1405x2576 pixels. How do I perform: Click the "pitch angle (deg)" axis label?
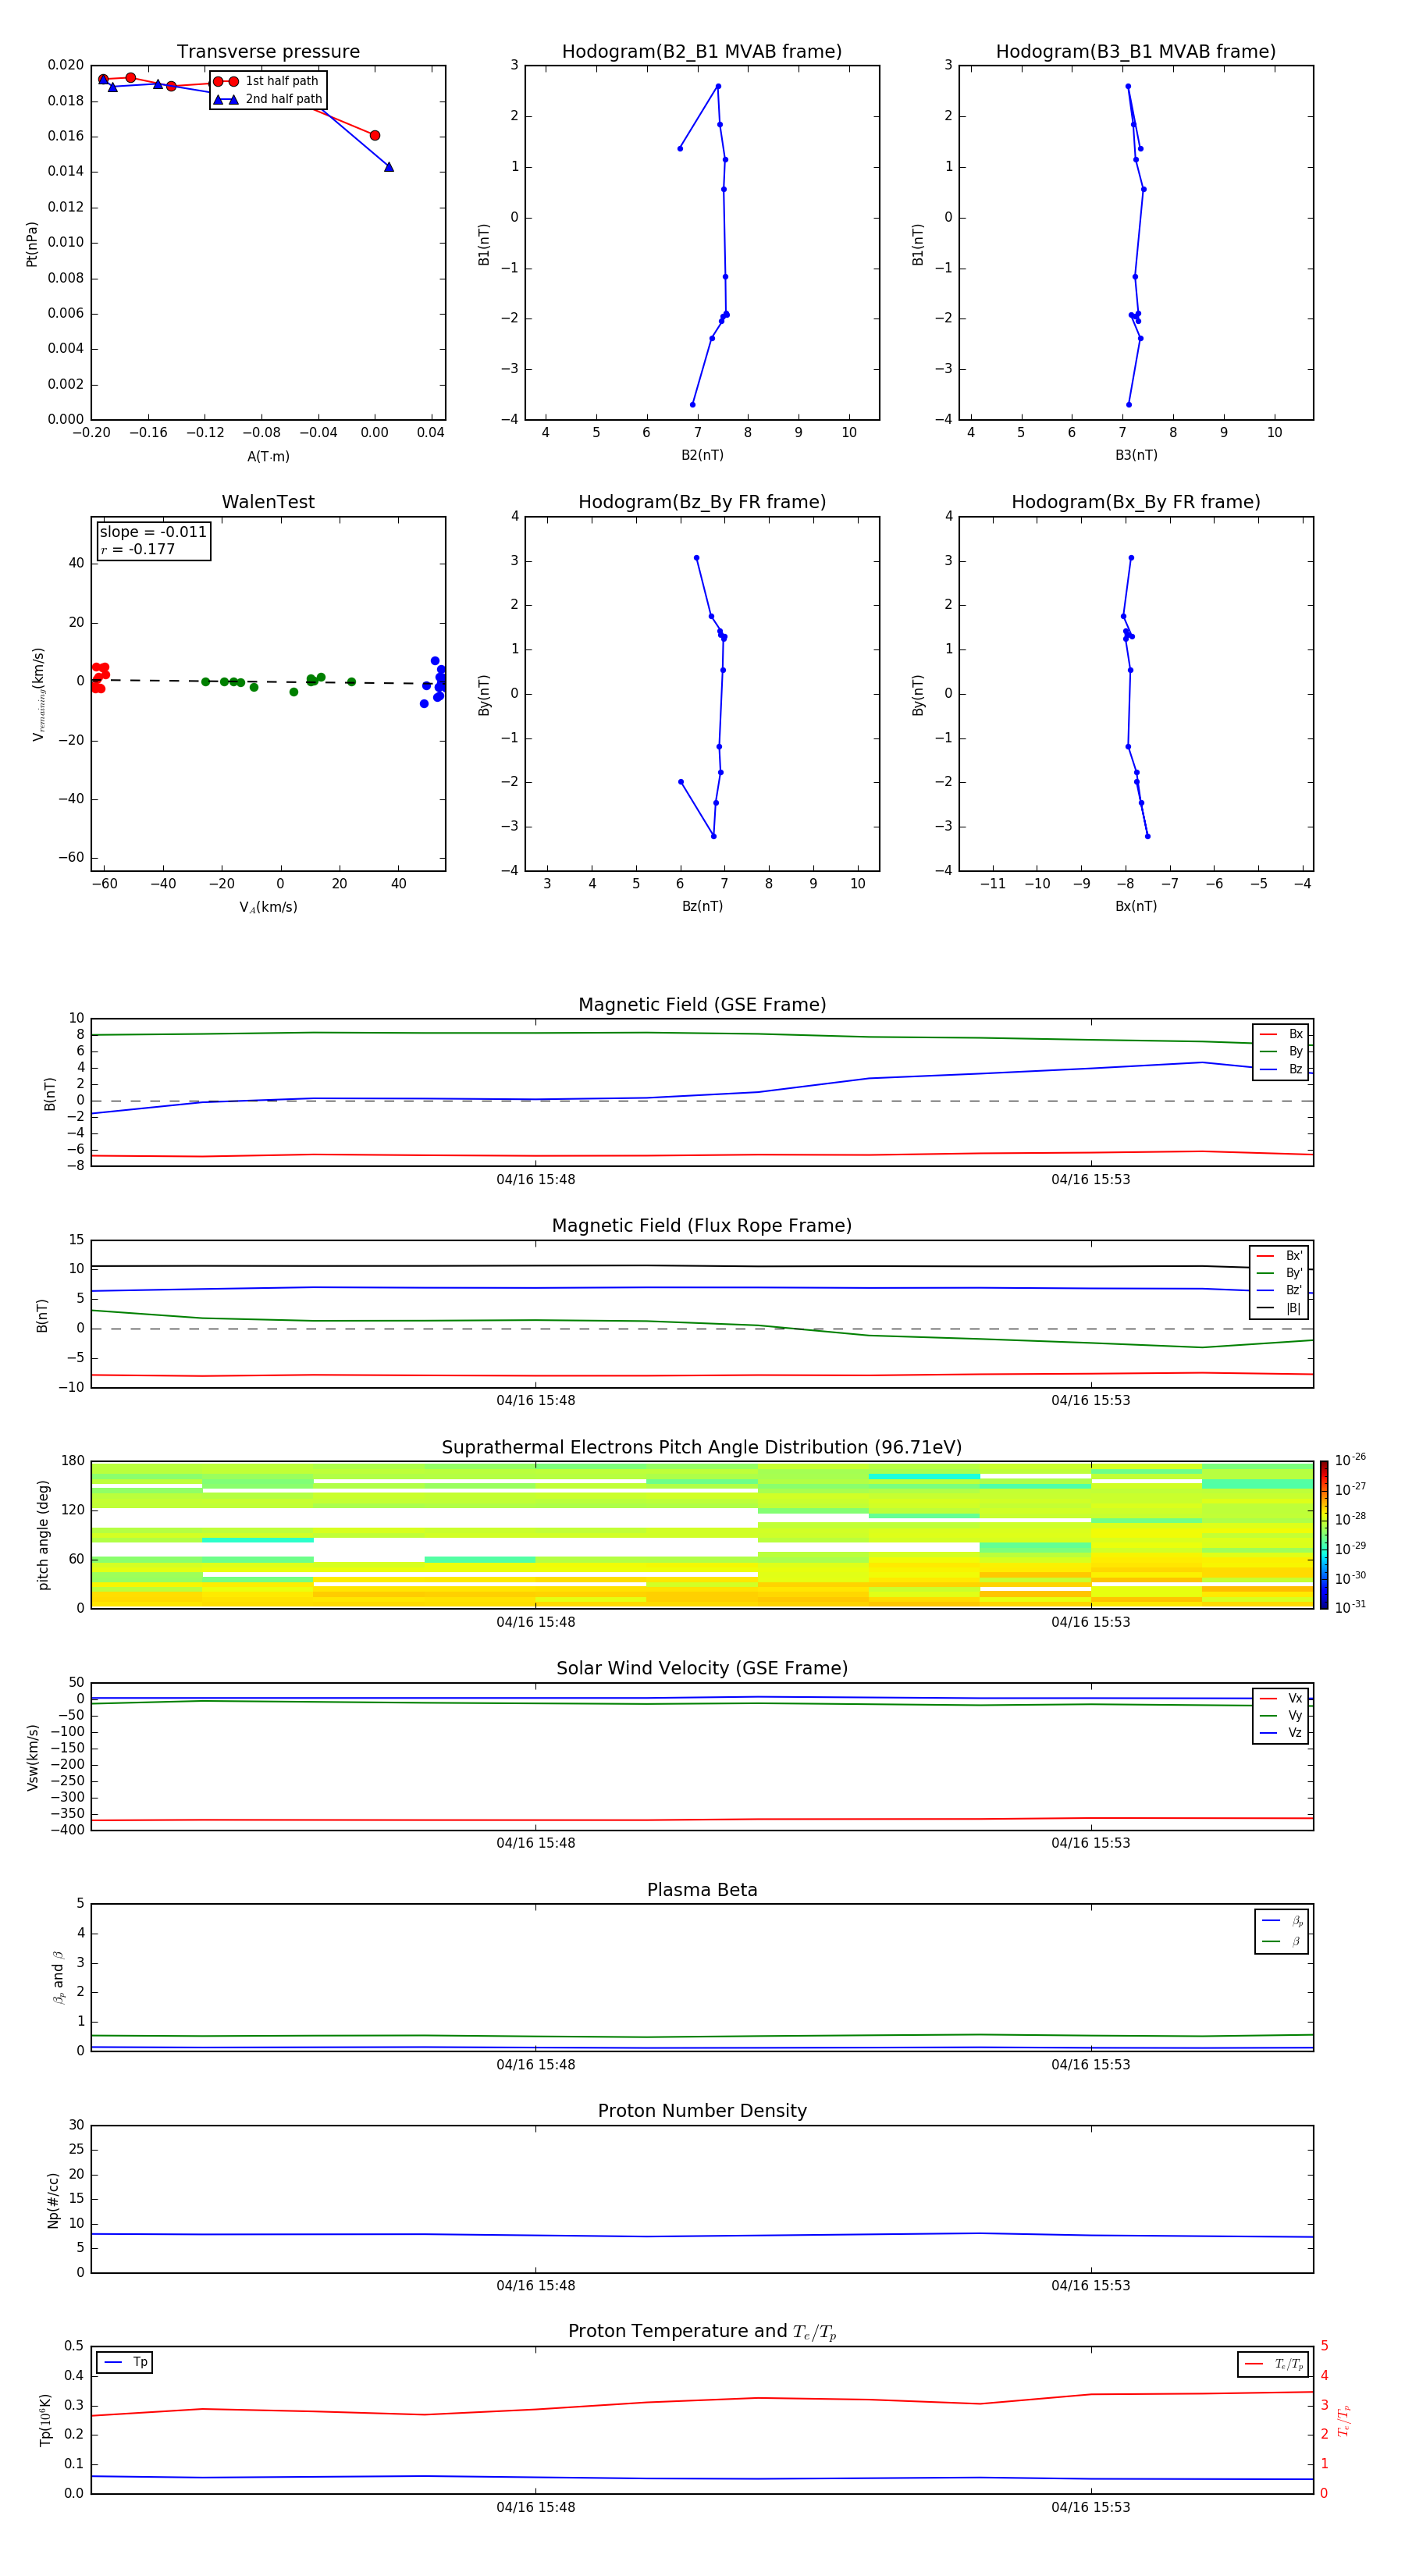pyautogui.click(x=43, y=1535)
